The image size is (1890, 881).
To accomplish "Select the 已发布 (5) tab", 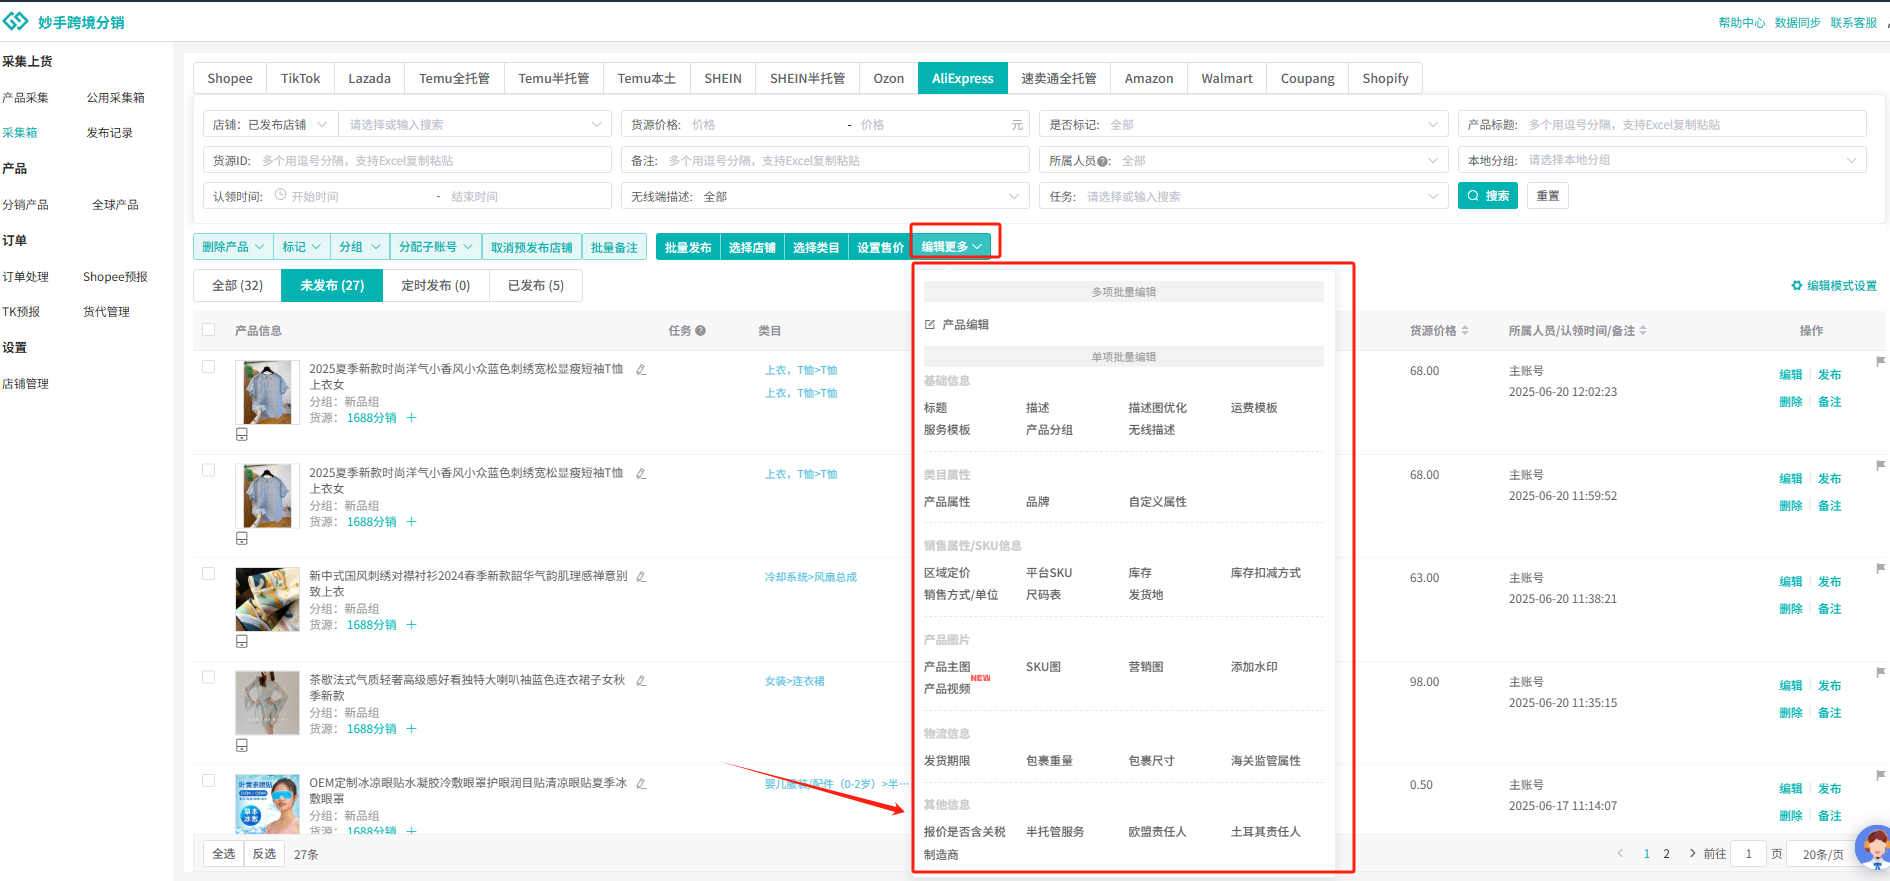I will point(536,286).
